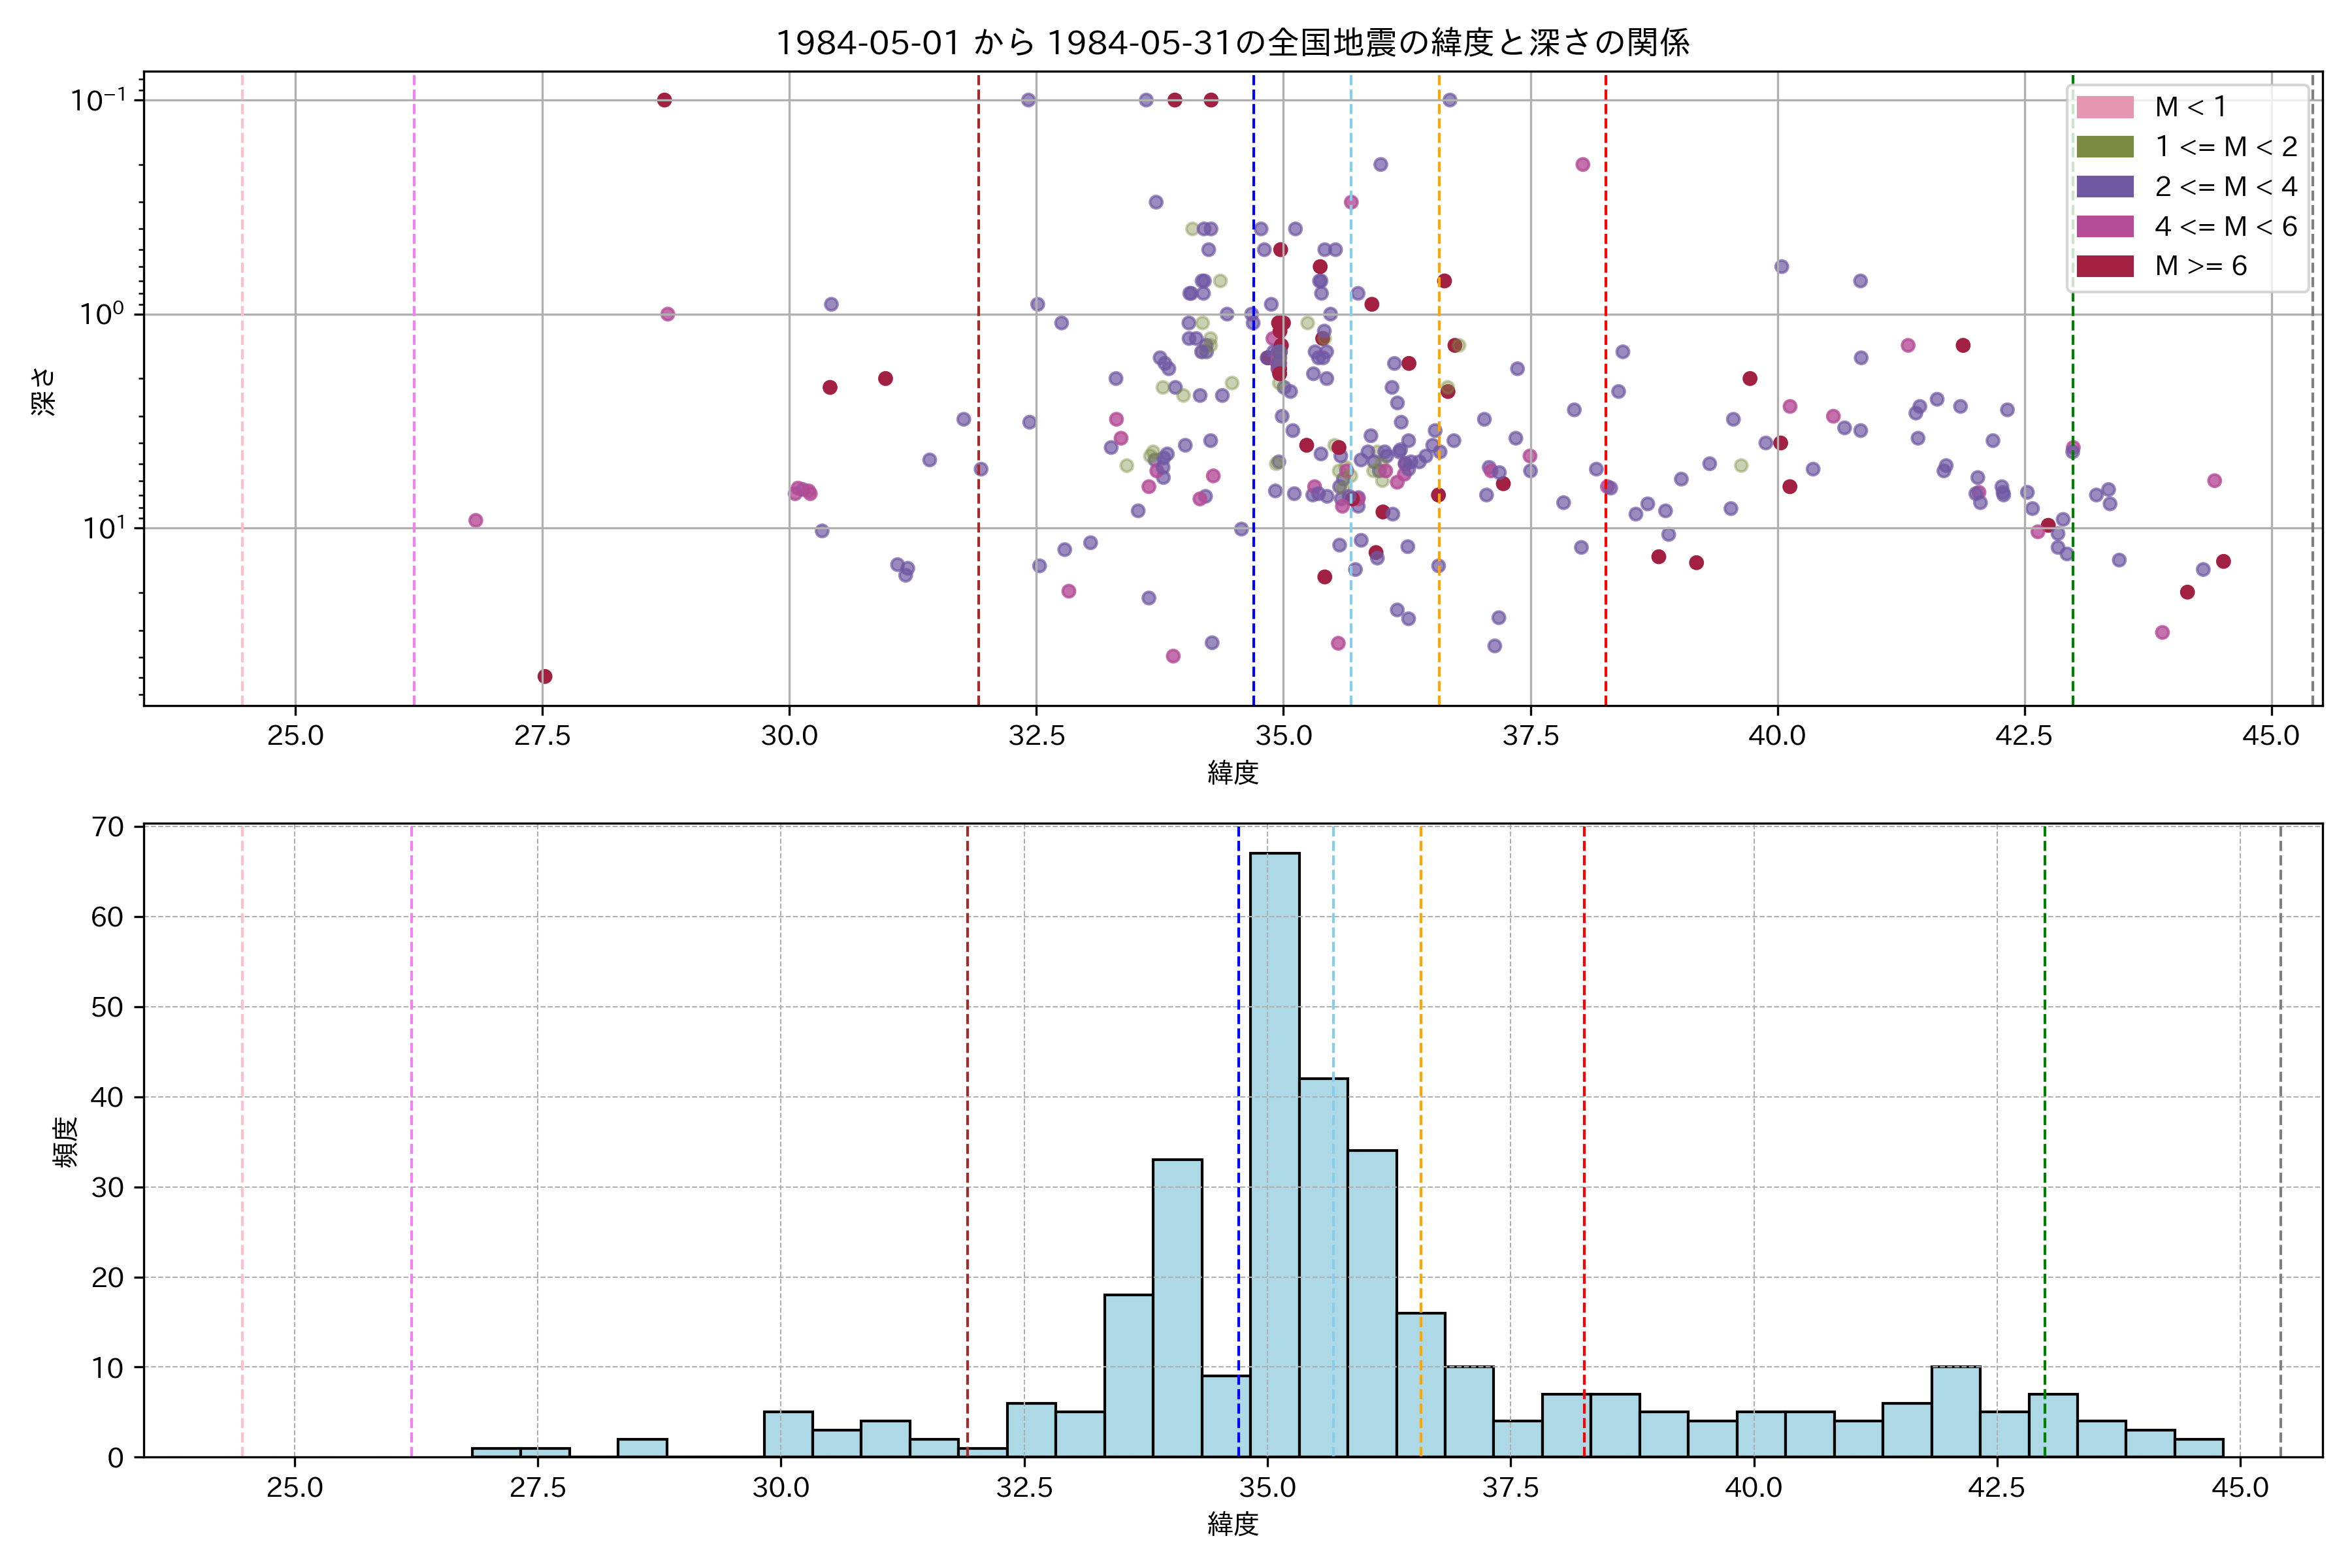Click the olive 1 <= M < 2 legend swatch
This screenshot has height=1568, width=2352.
[2104, 147]
